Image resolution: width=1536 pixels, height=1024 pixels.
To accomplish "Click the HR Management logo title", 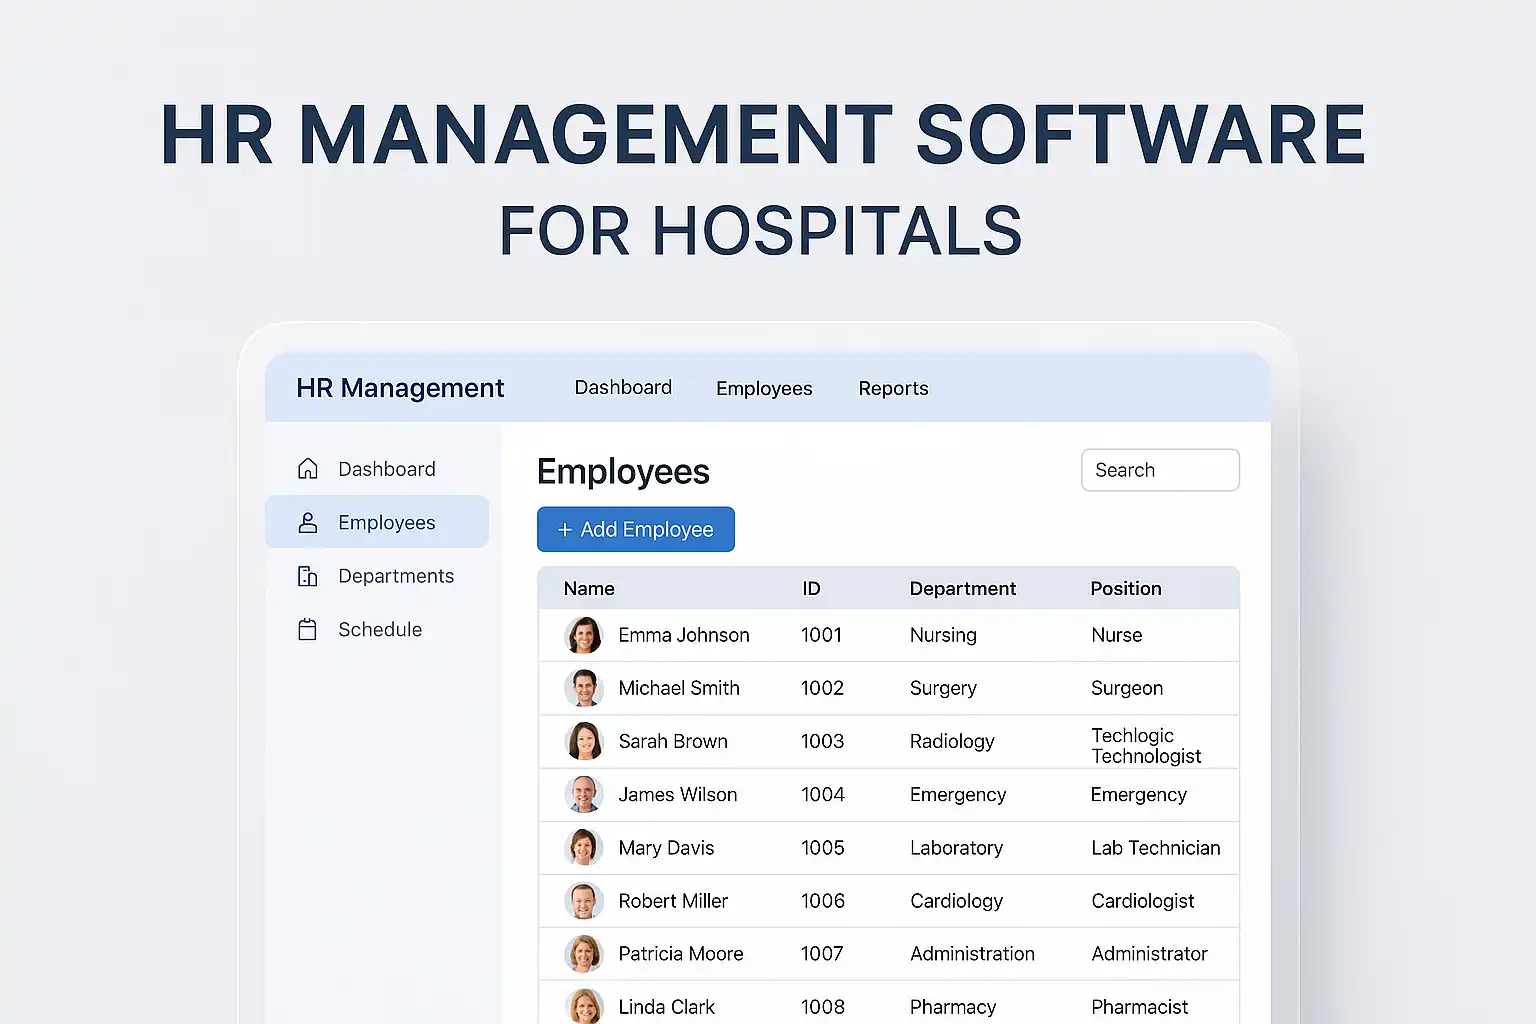I will coord(400,388).
